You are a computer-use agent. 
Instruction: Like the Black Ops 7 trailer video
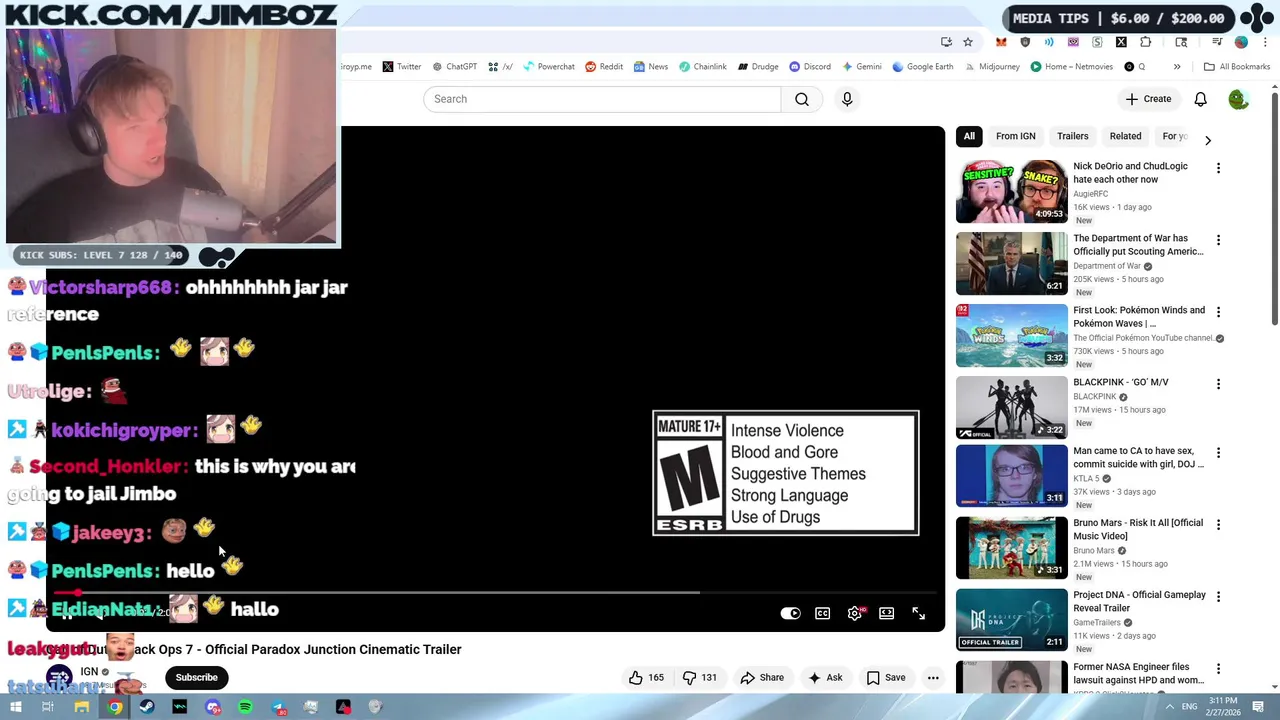[646, 677]
